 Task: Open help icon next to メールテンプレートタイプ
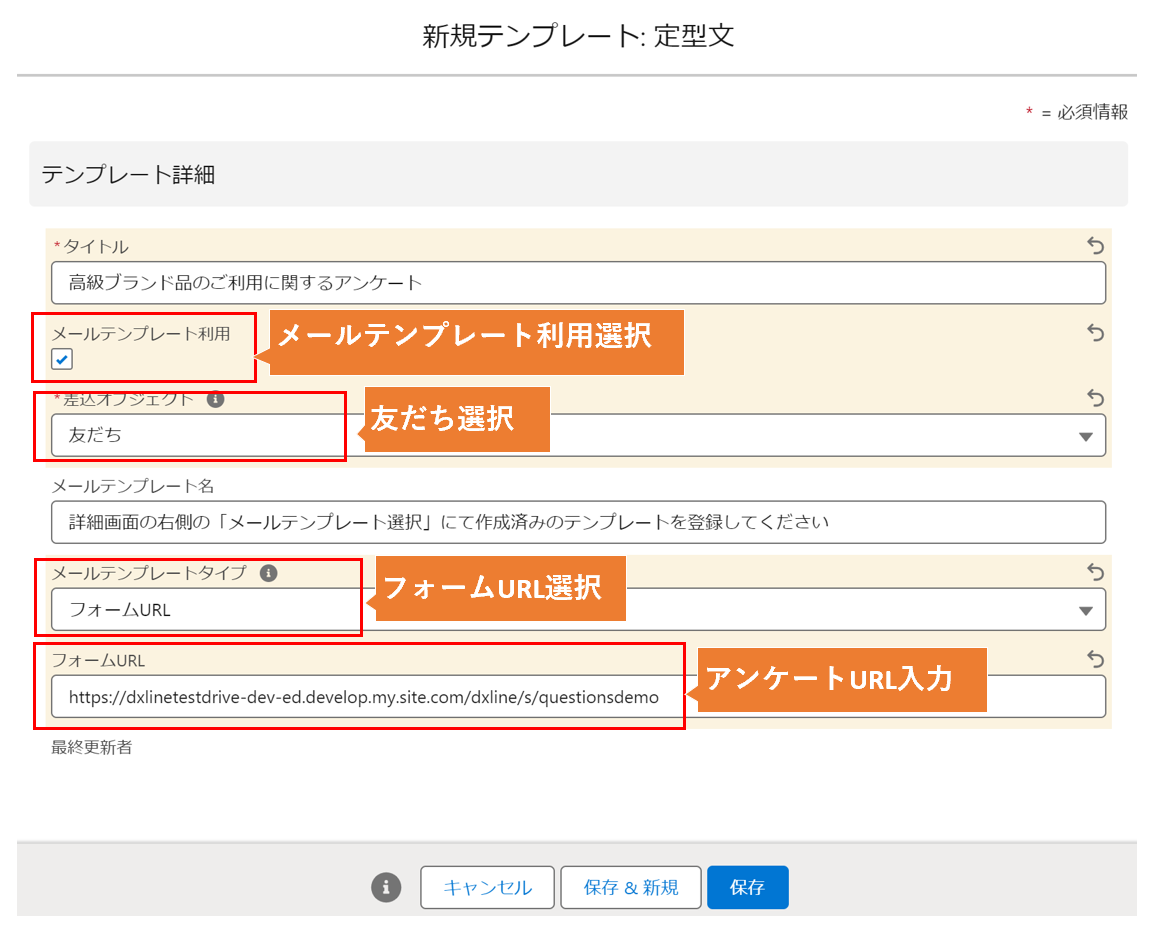pos(268,573)
